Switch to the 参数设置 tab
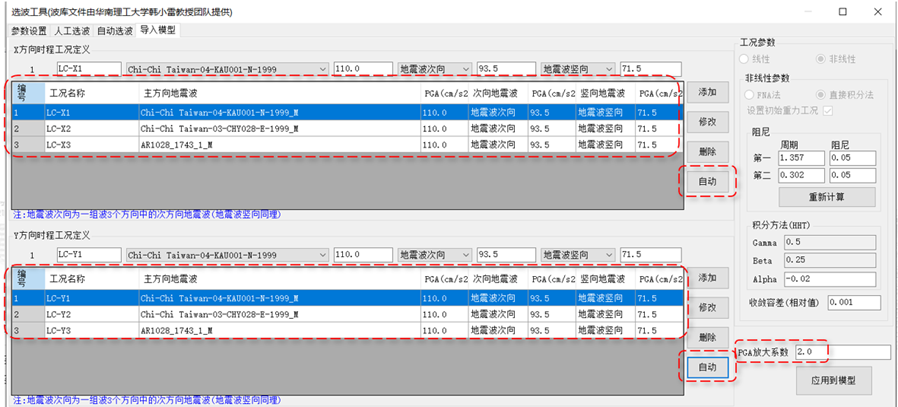The height and width of the screenshot is (407, 898). tap(30, 31)
